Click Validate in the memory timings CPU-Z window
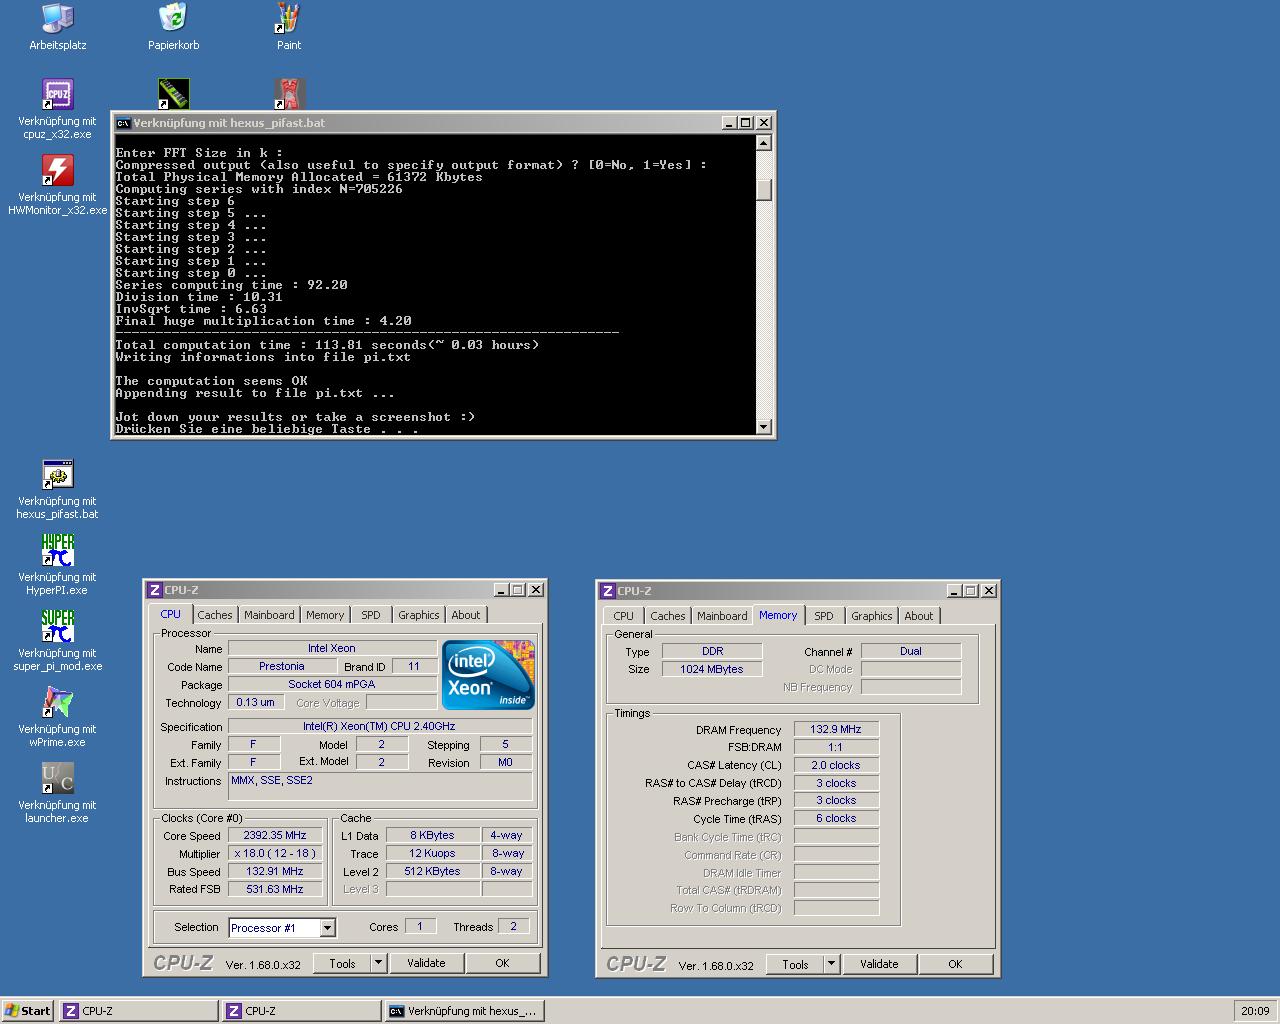 point(879,964)
